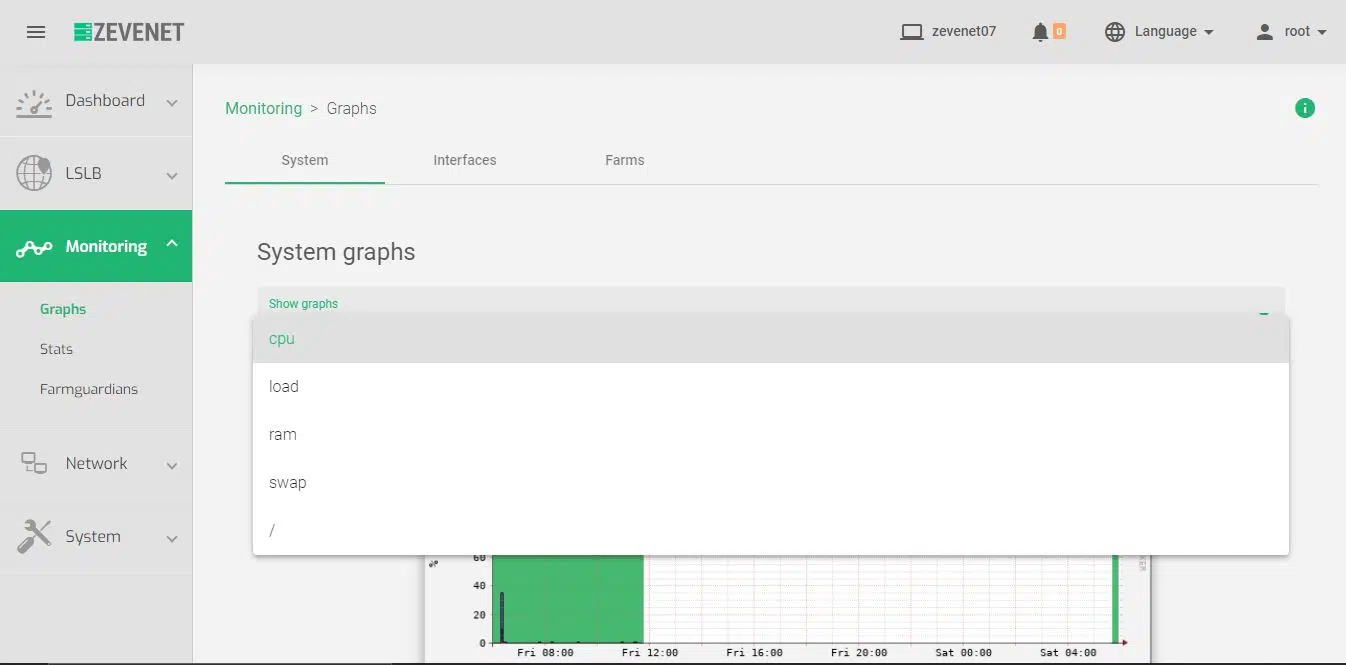
Task: Switch to the Farms tab
Action: click(624, 160)
